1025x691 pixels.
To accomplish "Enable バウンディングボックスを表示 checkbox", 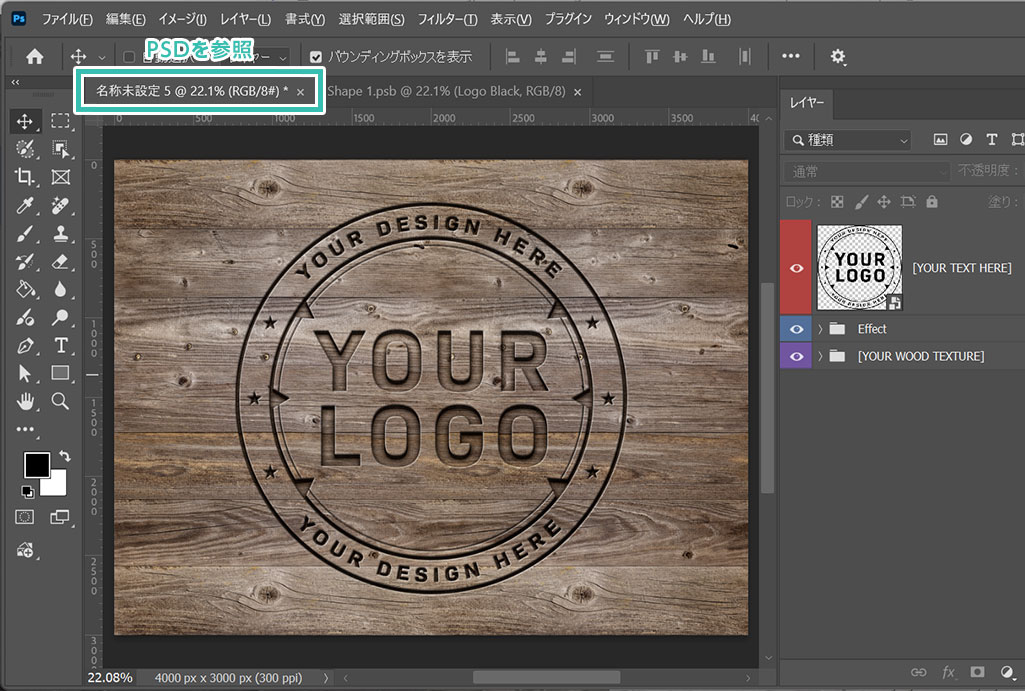I will [x=316, y=57].
